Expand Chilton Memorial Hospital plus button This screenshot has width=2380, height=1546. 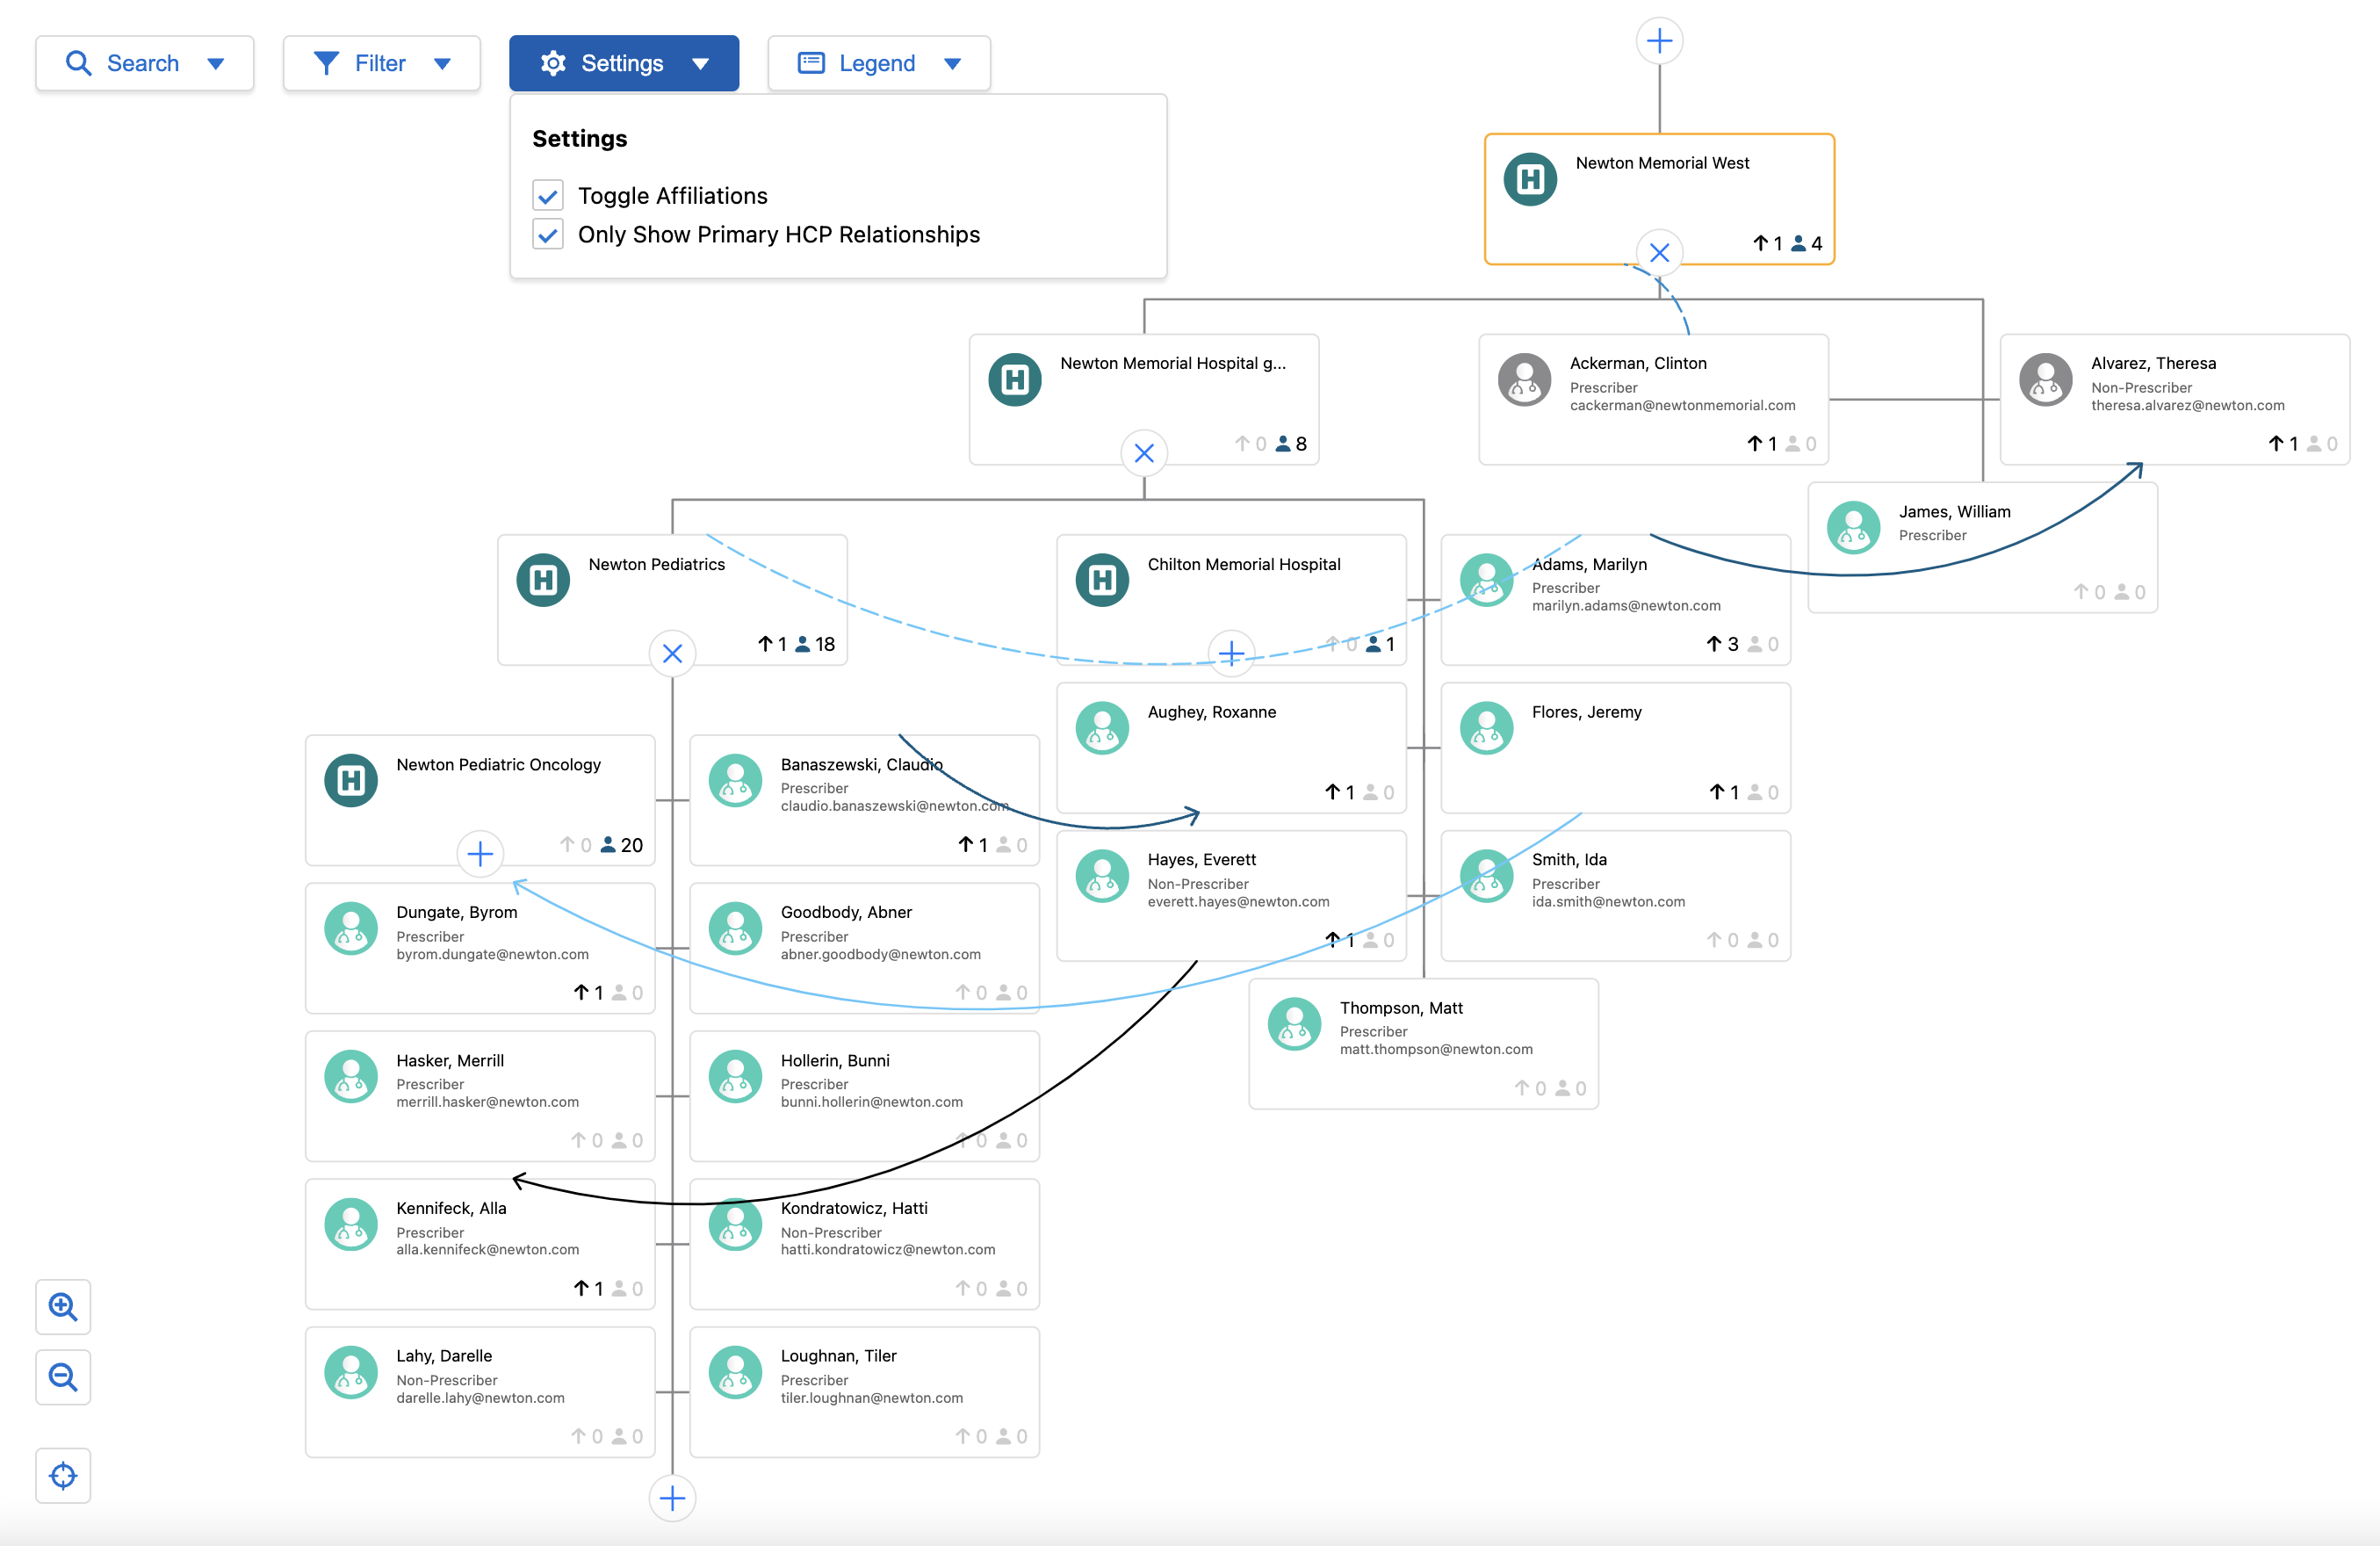coord(1231,654)
